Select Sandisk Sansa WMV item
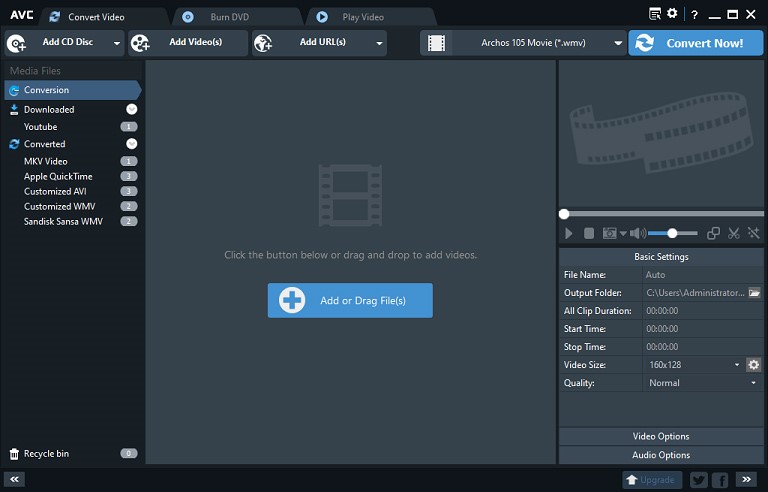This screenshot has height=492, width=768. point(63,221)
